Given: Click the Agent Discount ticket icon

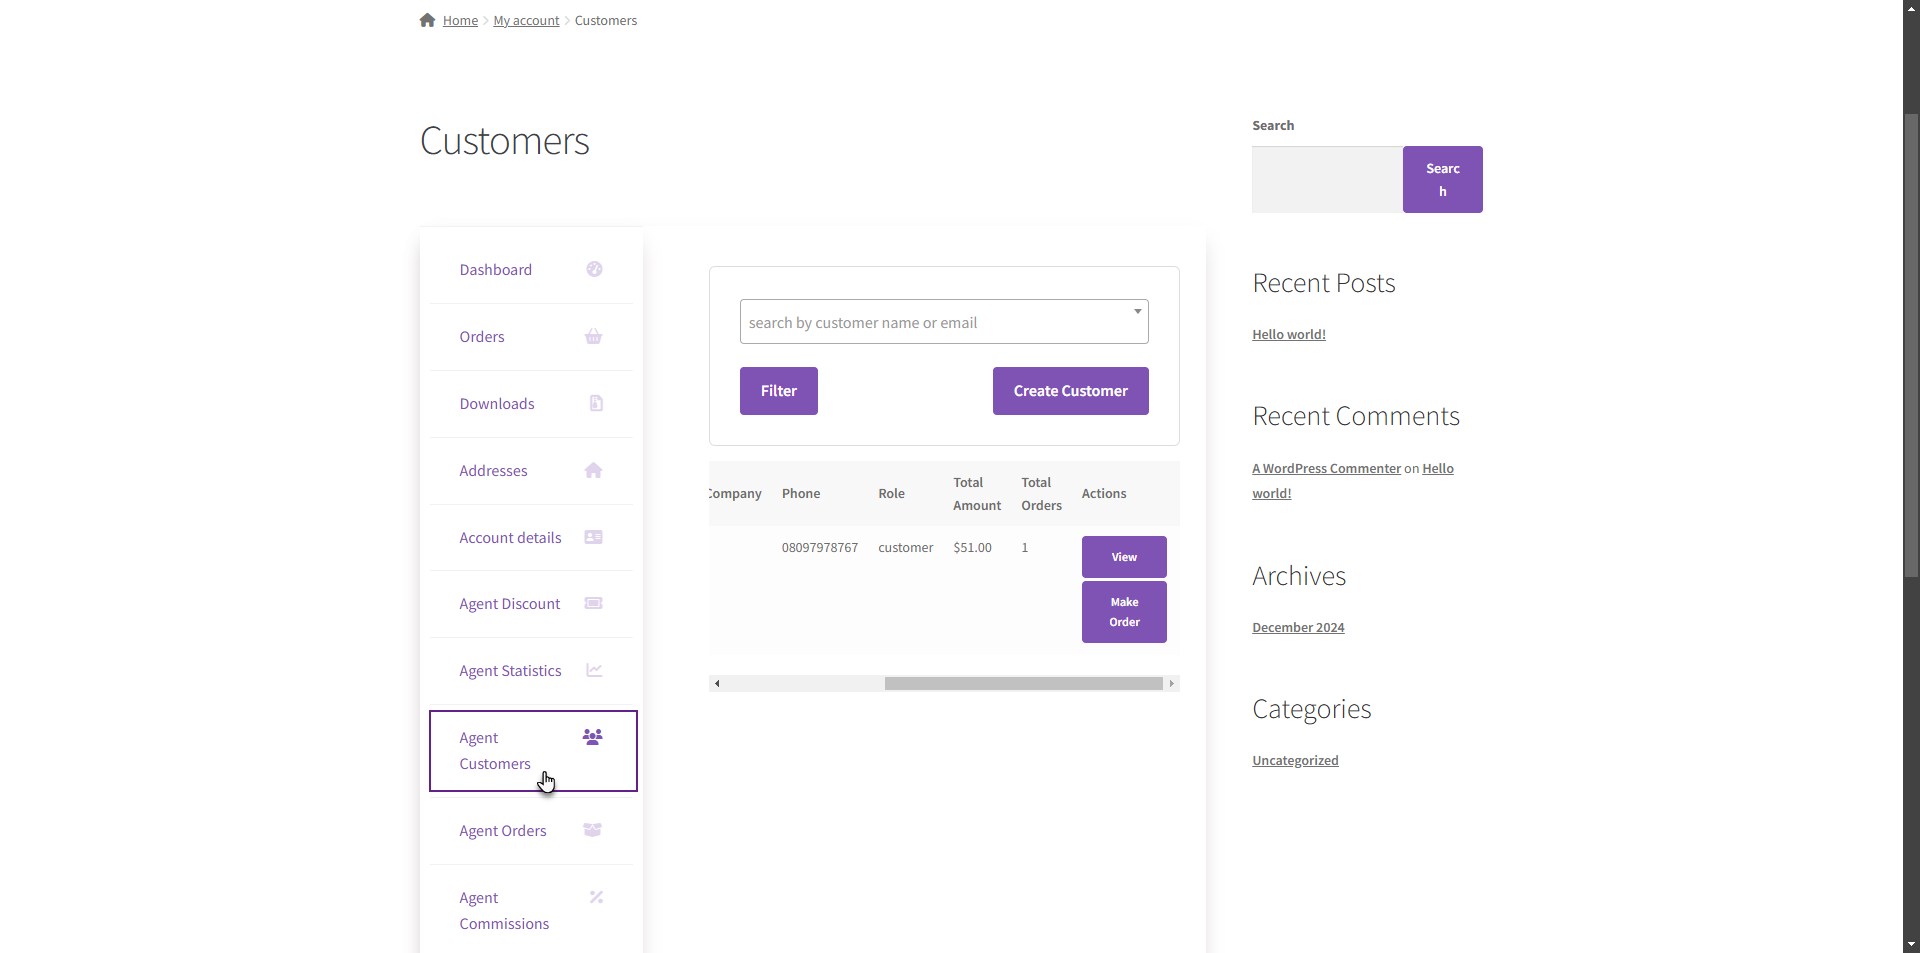Looking at the screenshot, I should 593,603.
